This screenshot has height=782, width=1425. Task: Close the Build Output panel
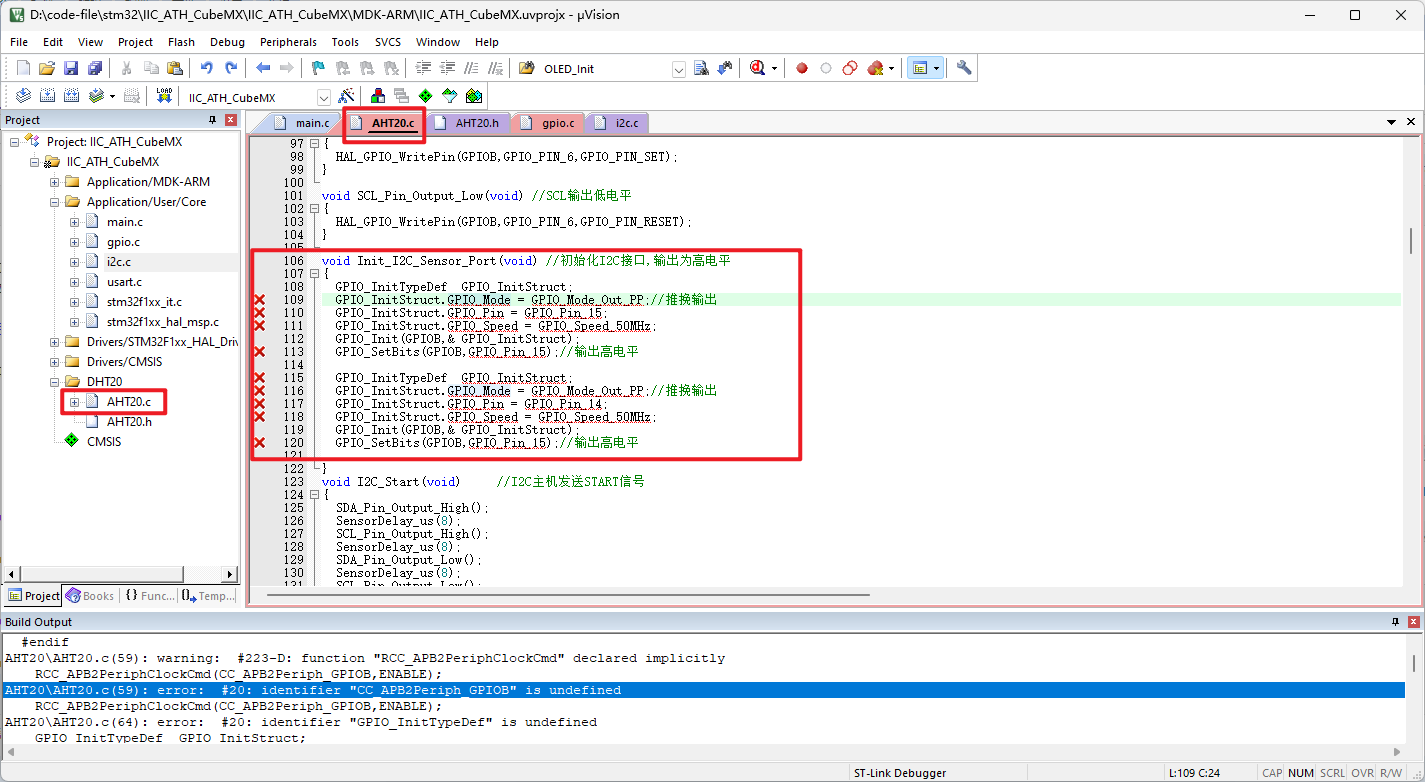(x=1413, y=622)
